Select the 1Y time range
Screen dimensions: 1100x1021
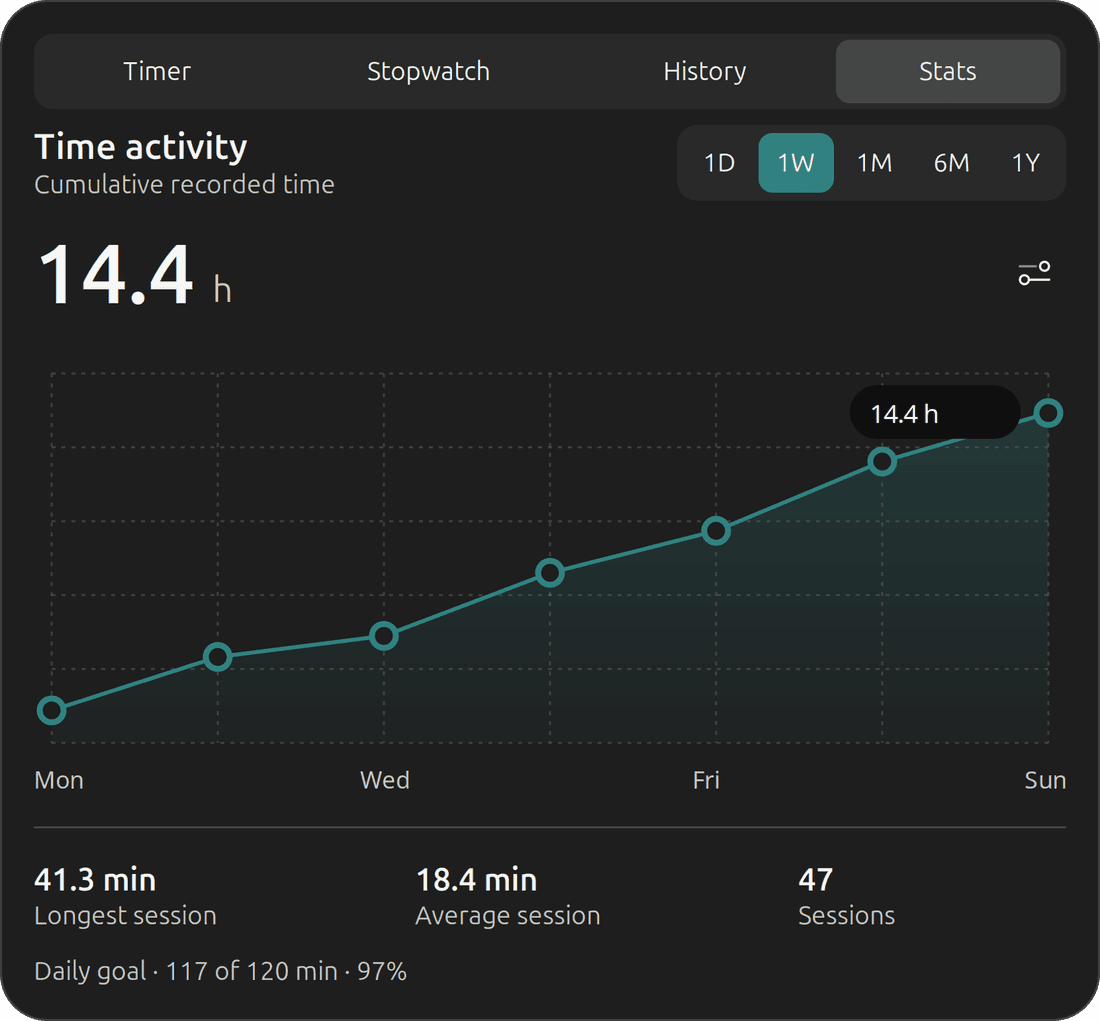pyautogui.click(x=1025, y=163)
